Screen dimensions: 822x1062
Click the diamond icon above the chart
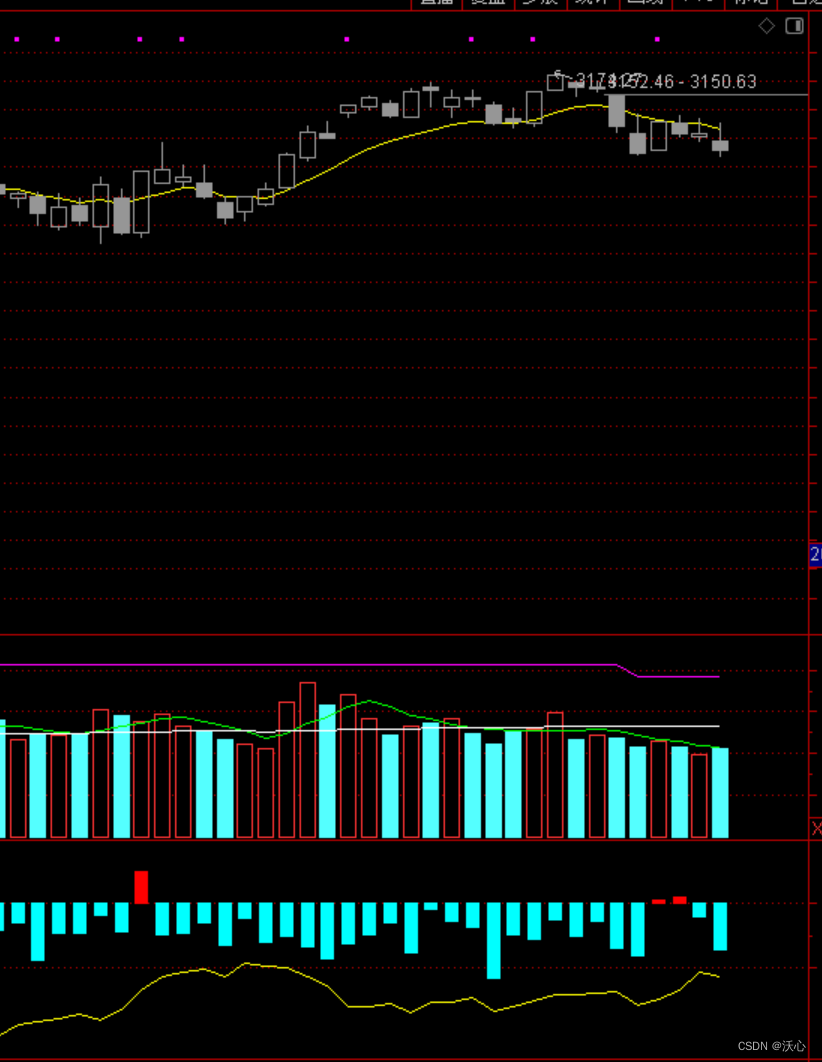click(x=766, y=26)
